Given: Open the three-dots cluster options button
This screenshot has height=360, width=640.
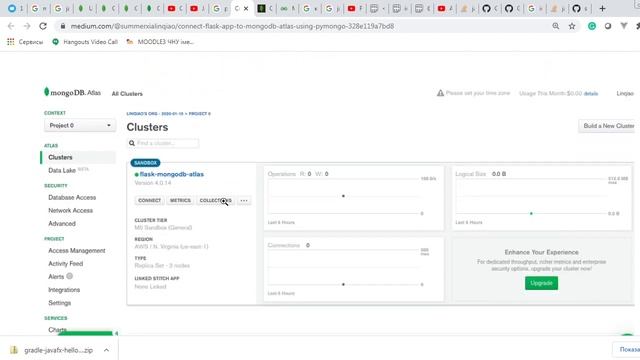Looking at the screenshot, I should (244, 200).
